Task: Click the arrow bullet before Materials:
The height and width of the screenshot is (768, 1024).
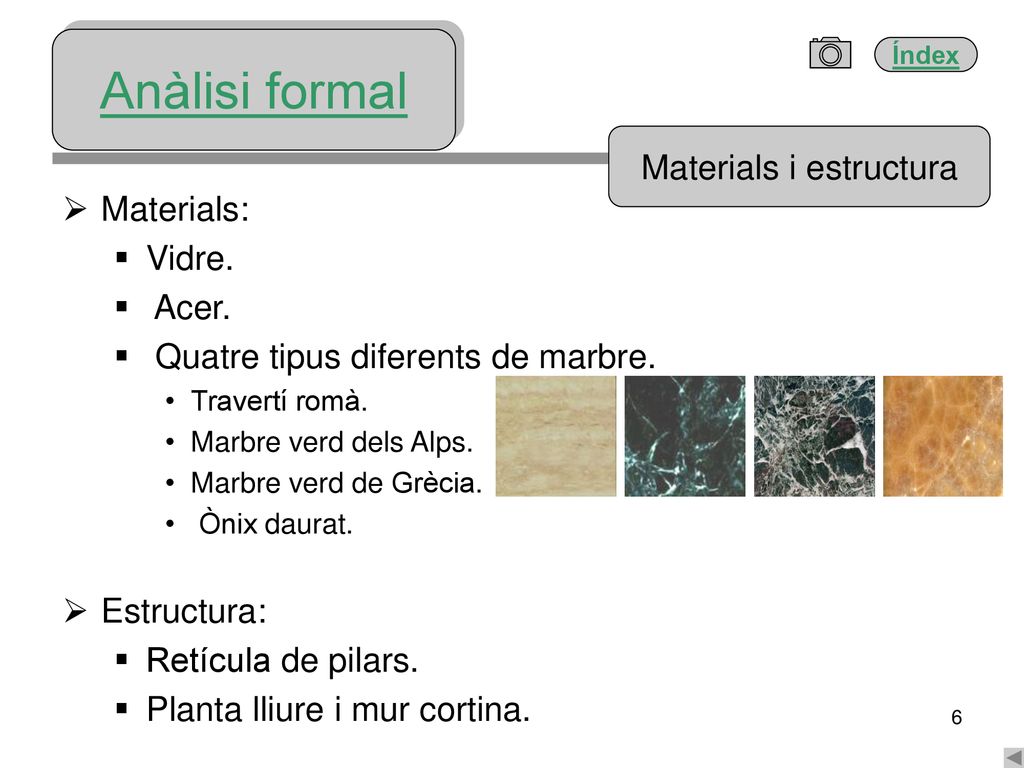Action: (x=75, y=210)
